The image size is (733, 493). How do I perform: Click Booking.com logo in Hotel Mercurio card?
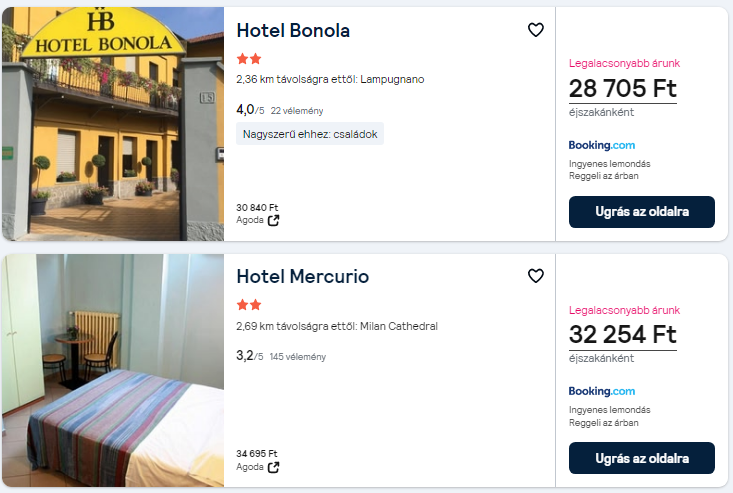coord(601,391)
